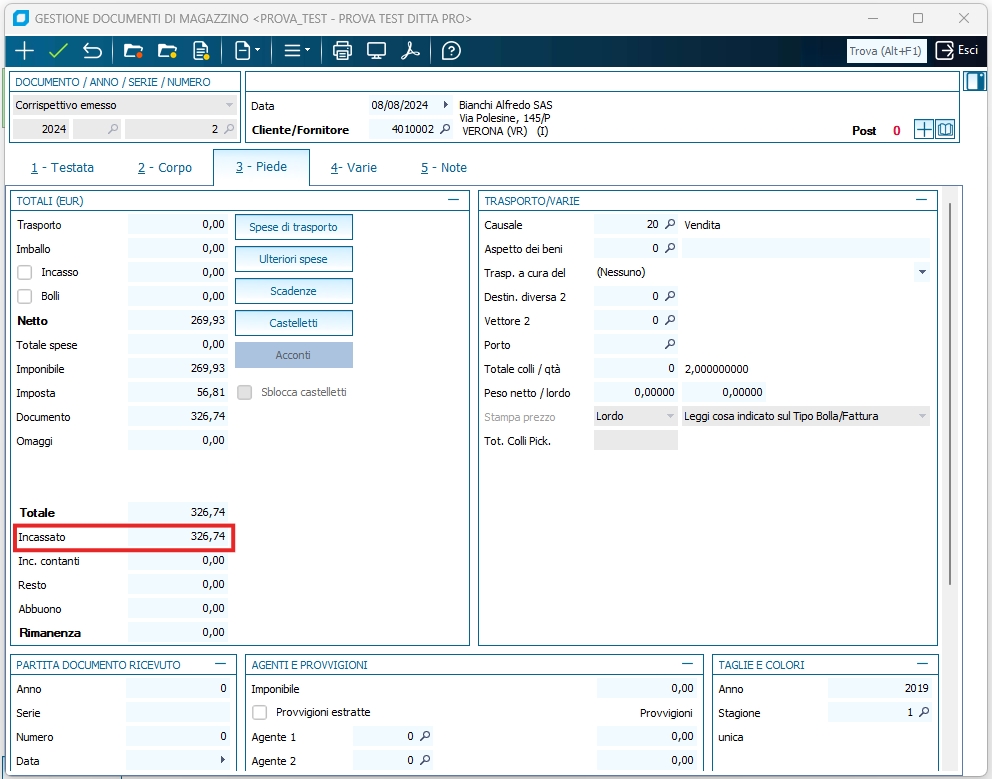Check the Provvigioni estratte checkbox

[260, 713]
